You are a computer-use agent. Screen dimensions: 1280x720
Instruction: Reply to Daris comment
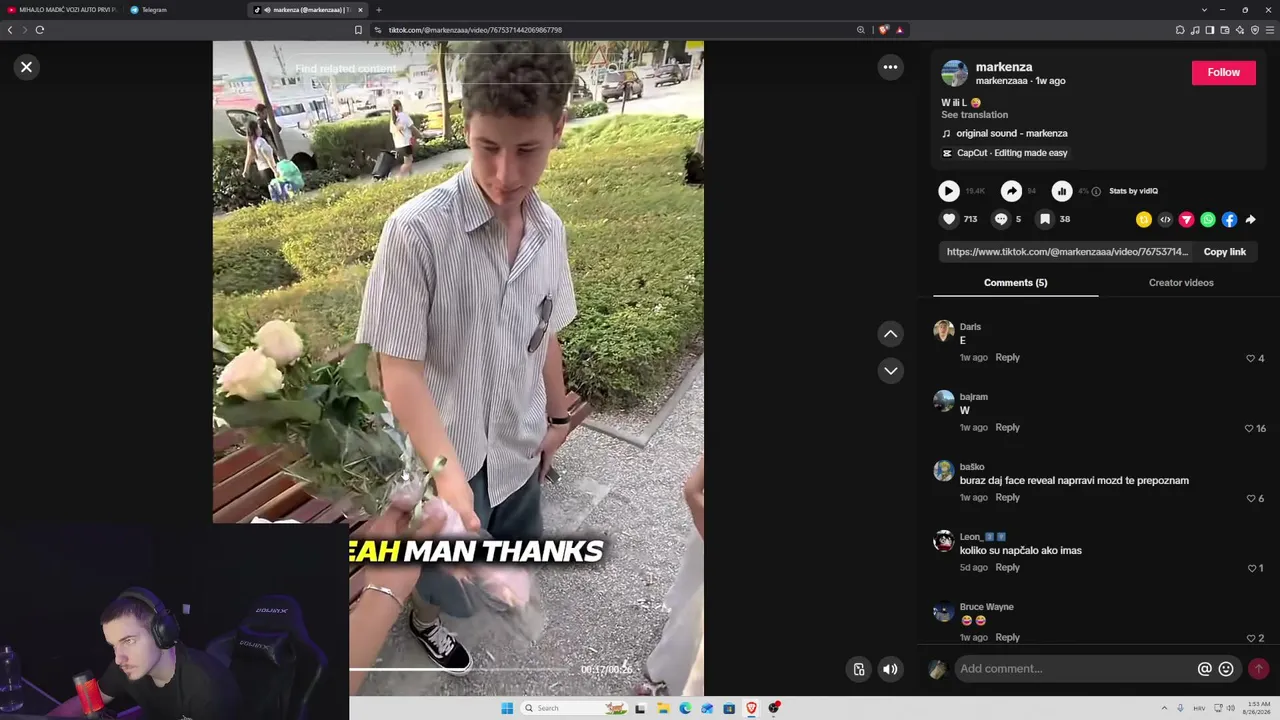point(1007,357)
